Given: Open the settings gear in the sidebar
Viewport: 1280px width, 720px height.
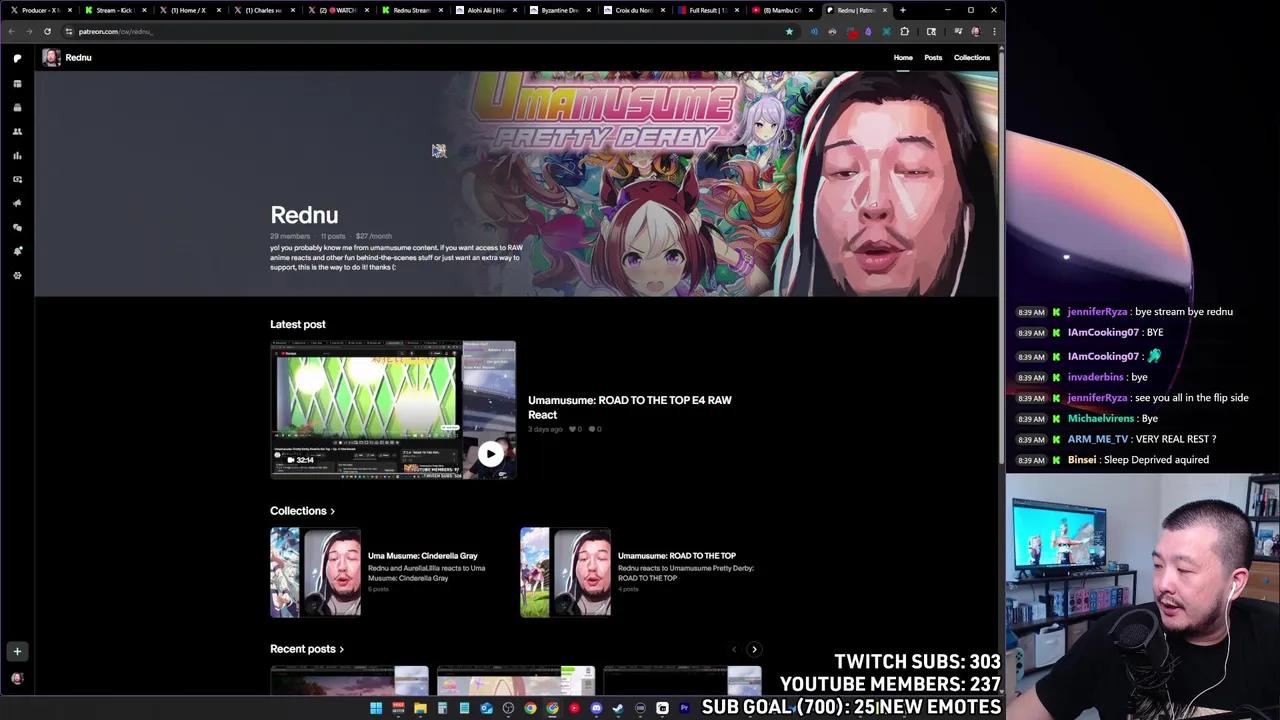Looking at the screenshot, I should 17,275.
